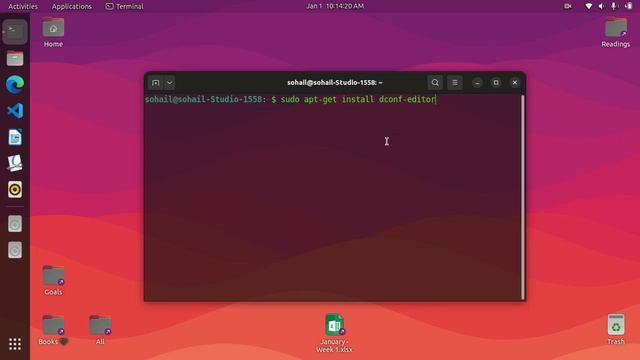Click the microphone status icon
This screenshot has width=640, height=360.
(613, 6)
